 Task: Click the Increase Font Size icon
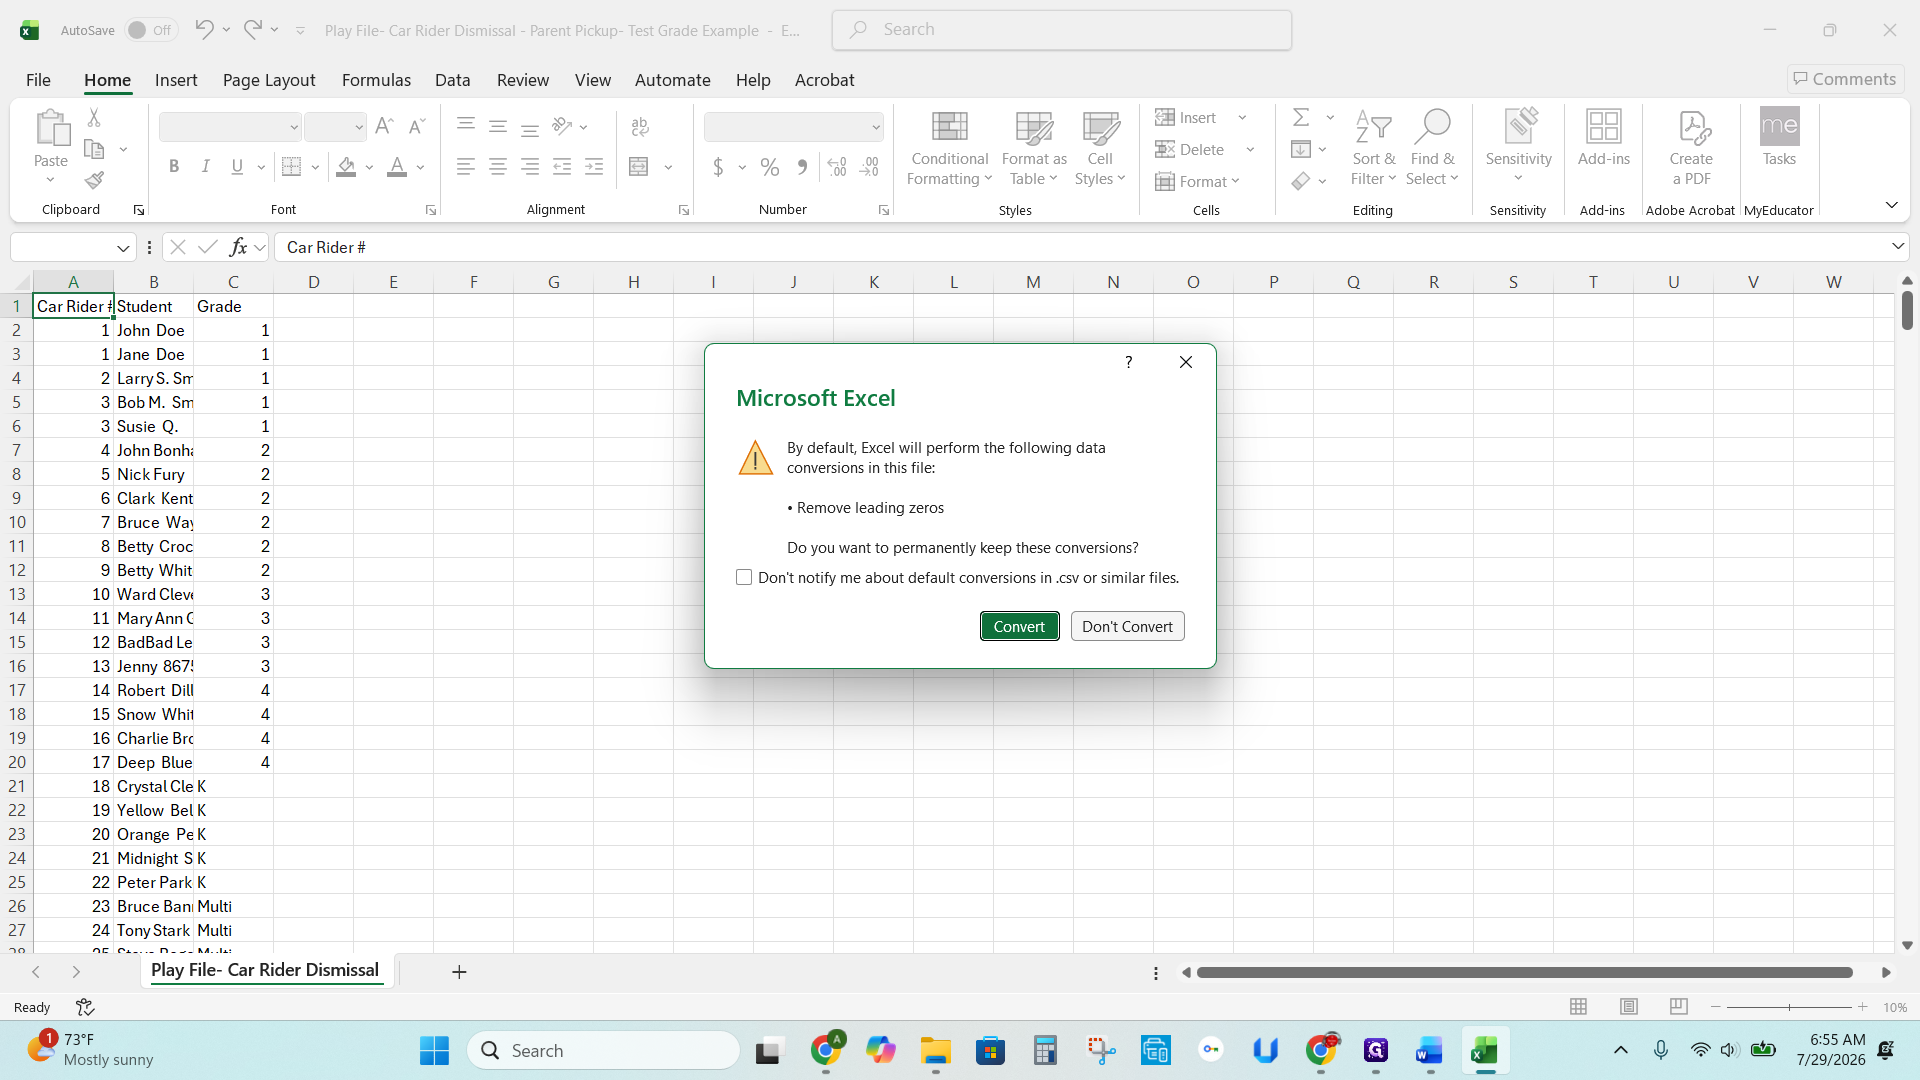(384, 127)
